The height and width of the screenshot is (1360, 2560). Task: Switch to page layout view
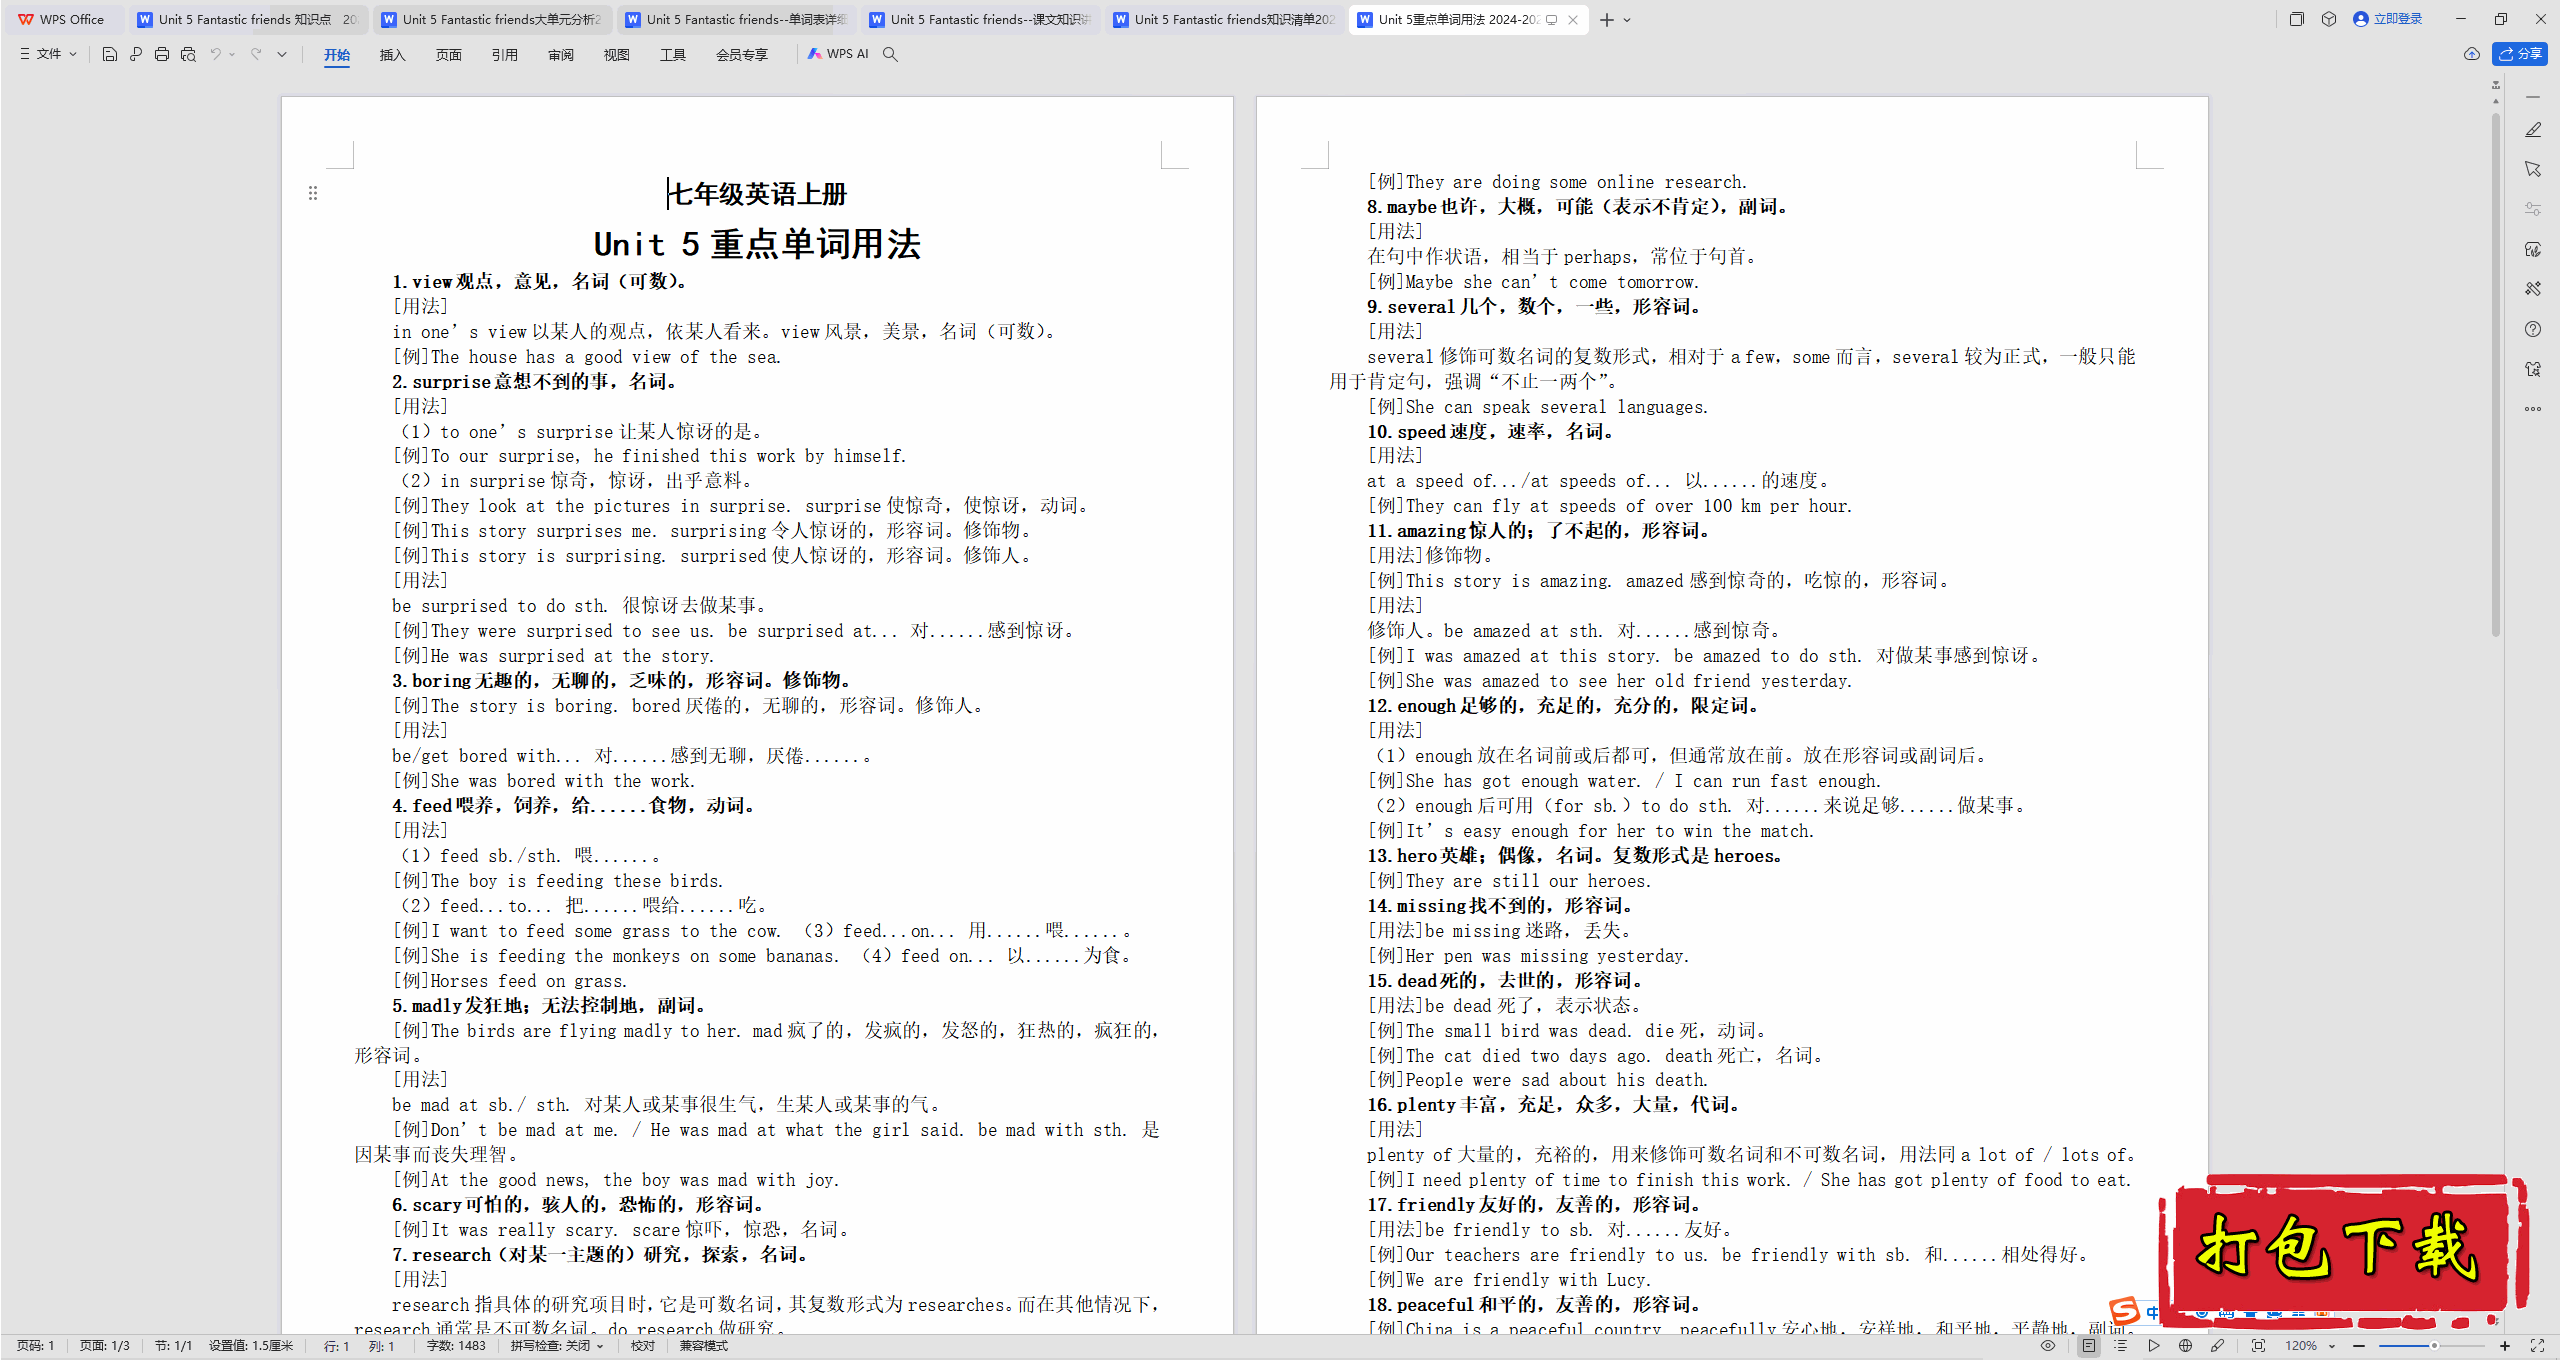point(2088,1346)
